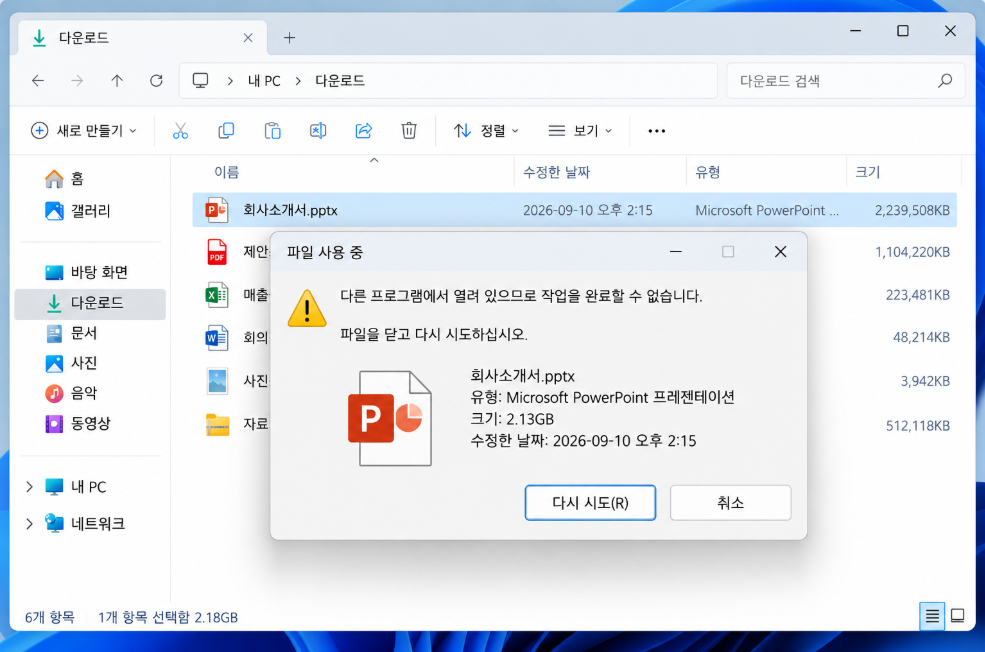Click the 6개 항목 status bar text
The image size is (985, 652).
(50, 617)
